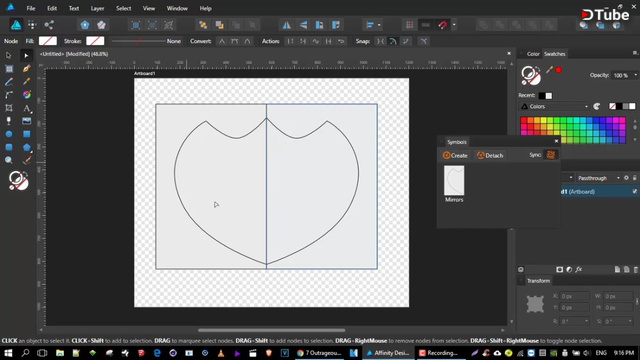This screenshot has height=360, width=640.
Task: Choose the Zoom tool magnifier
Action: (x=9, y=160)
